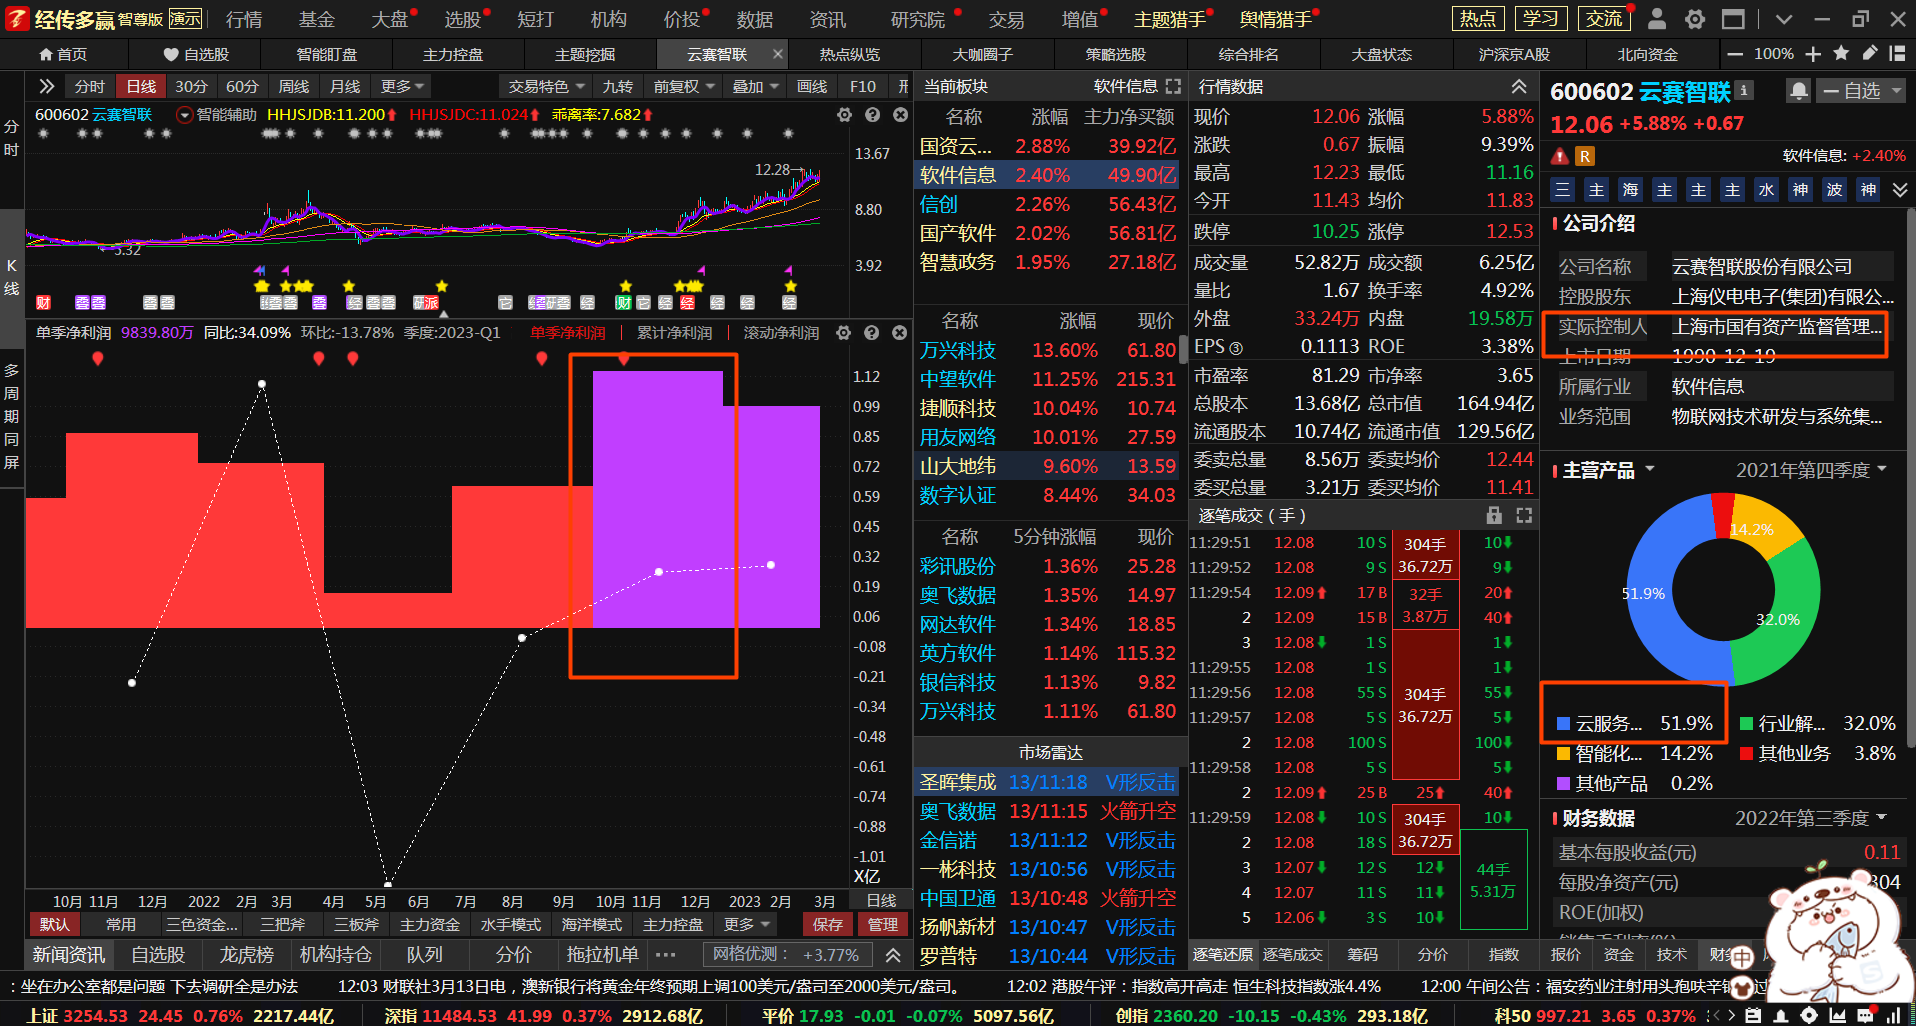Viewport: 1916px width, 1026px height.
Task: Open the 叠加 dropdown
Action: point(755,87)
